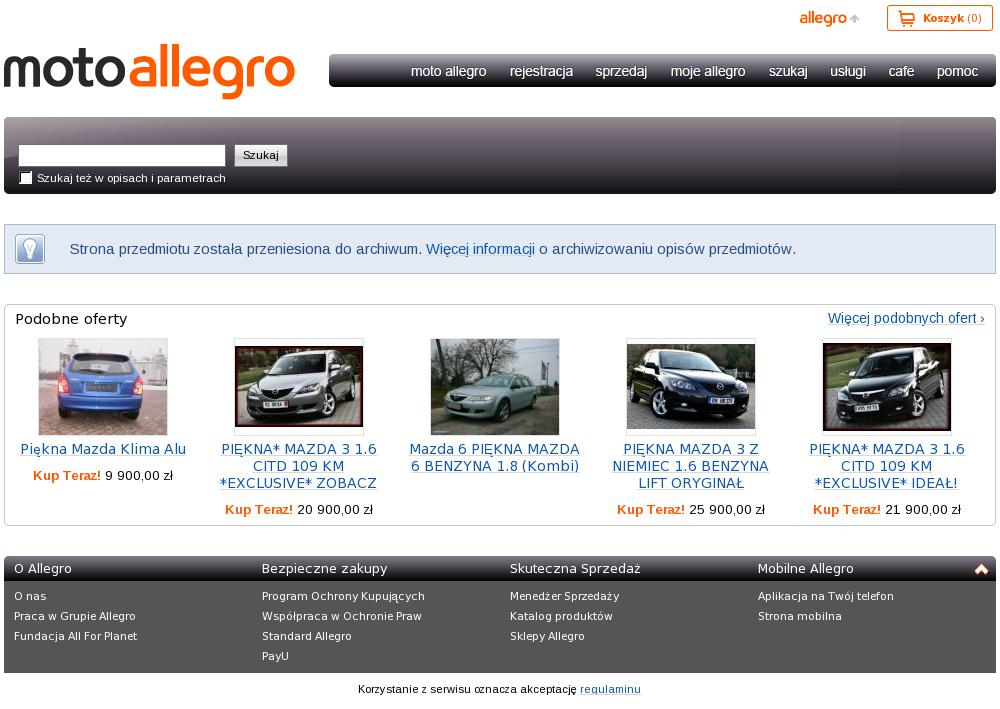This screenshot has width=1000, height=709.
Task: Open blue Mazda Klima Alu thumbnail
Action: point(103,386)
